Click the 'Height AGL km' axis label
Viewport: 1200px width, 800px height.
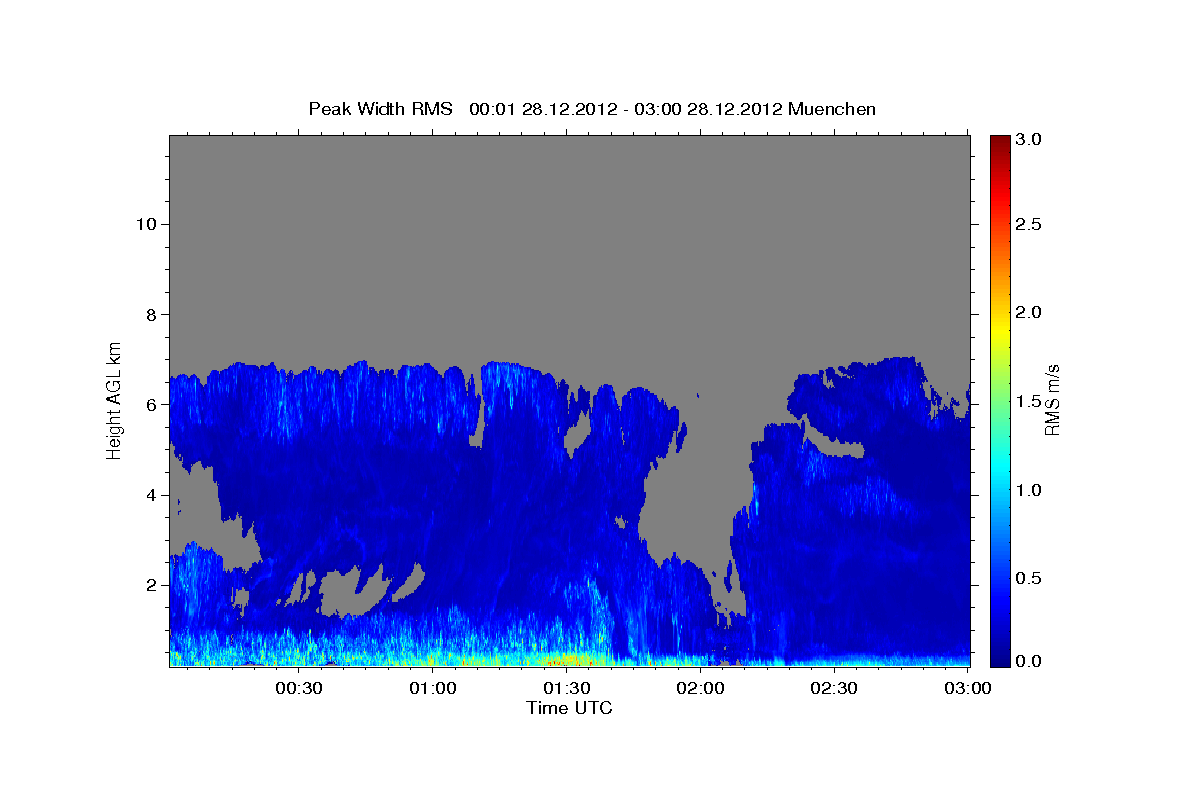pyautogui.click(x=115, y=399)
